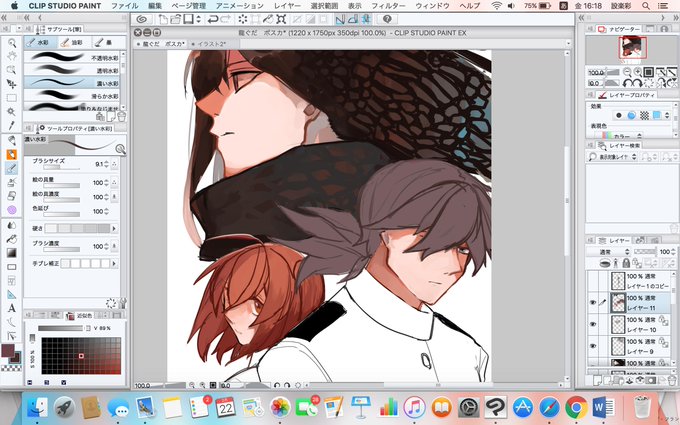Screen dimensions: 680x425
Task: Select the Move layer tool
Action: click(x=12, y=84)
